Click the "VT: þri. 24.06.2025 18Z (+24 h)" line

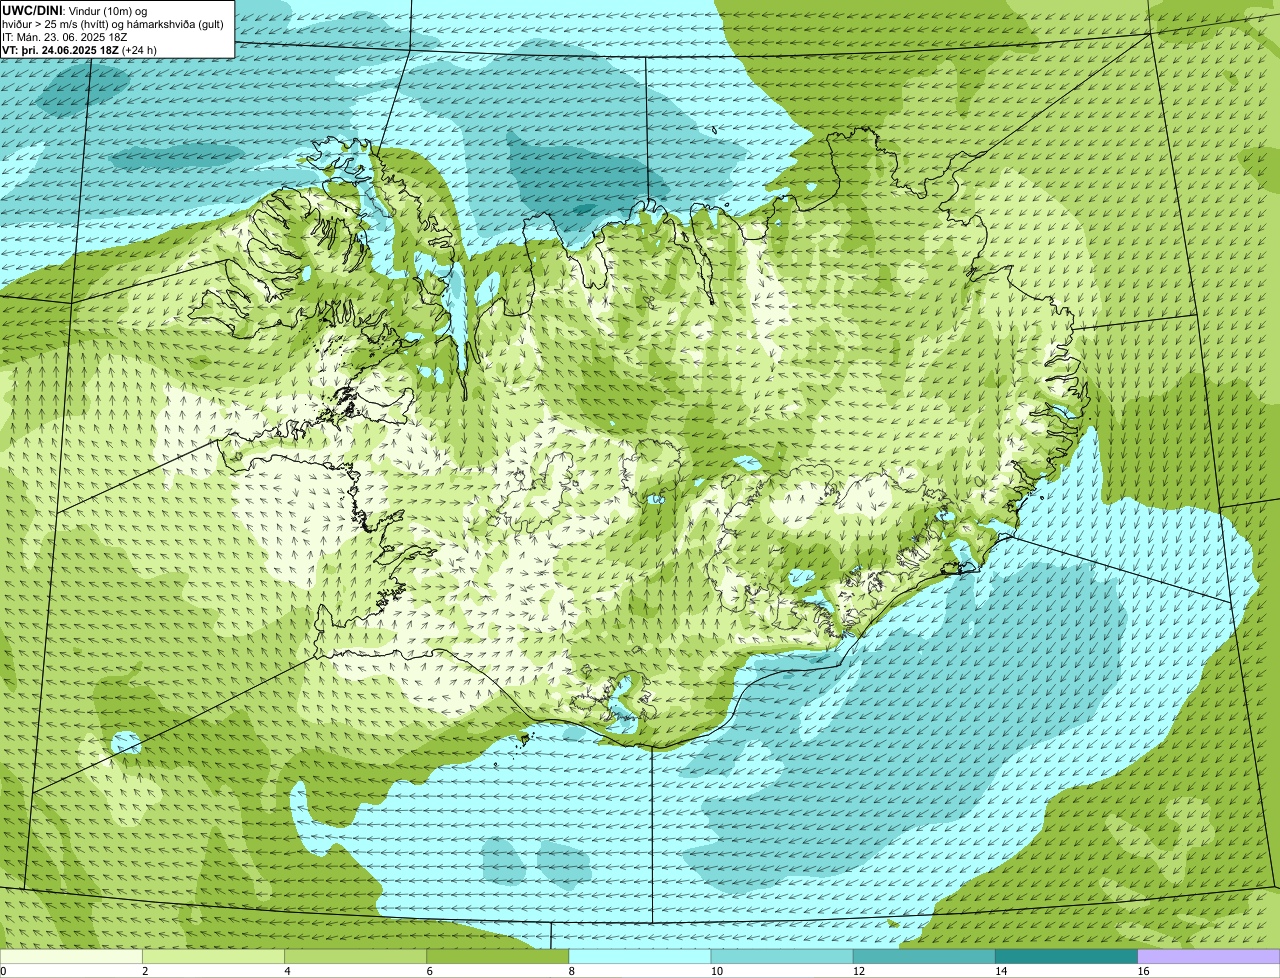pyautogui.click(x=80, y=49)
